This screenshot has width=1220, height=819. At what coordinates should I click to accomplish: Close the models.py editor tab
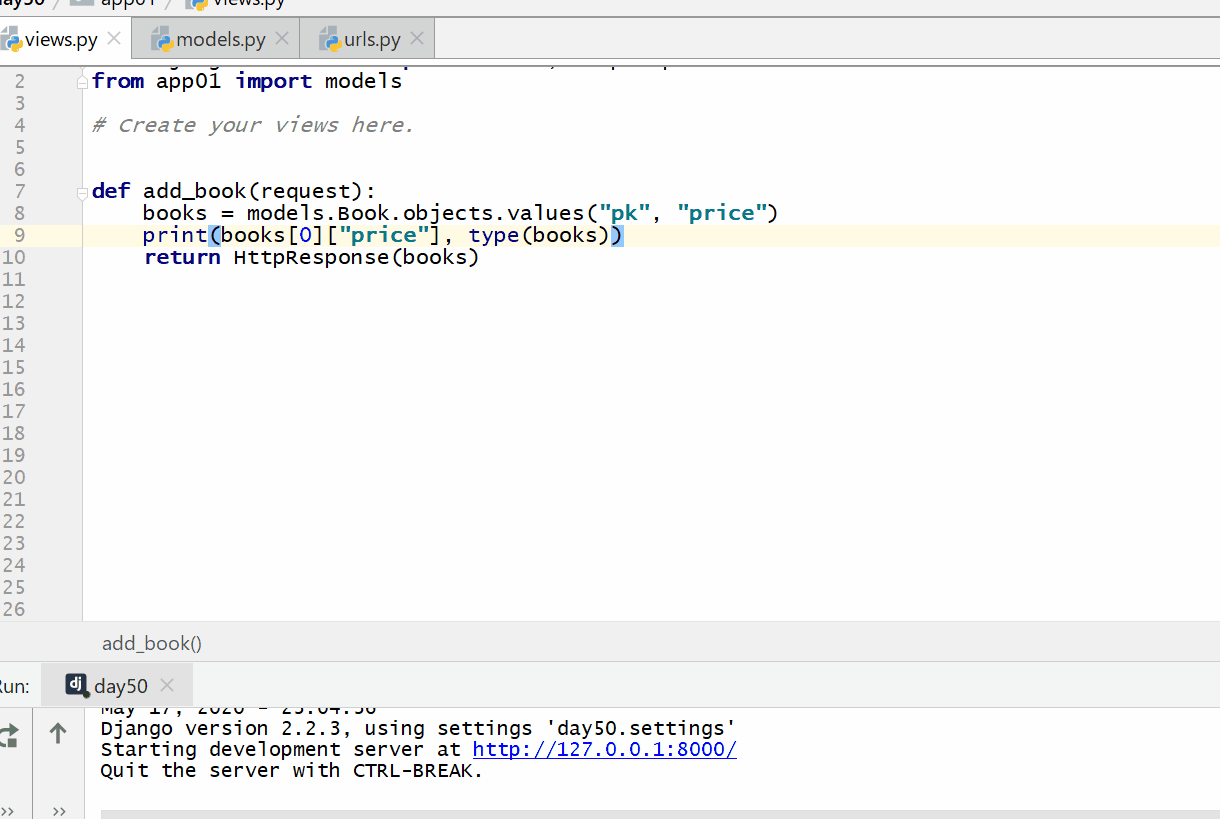(x=281, y=38)
